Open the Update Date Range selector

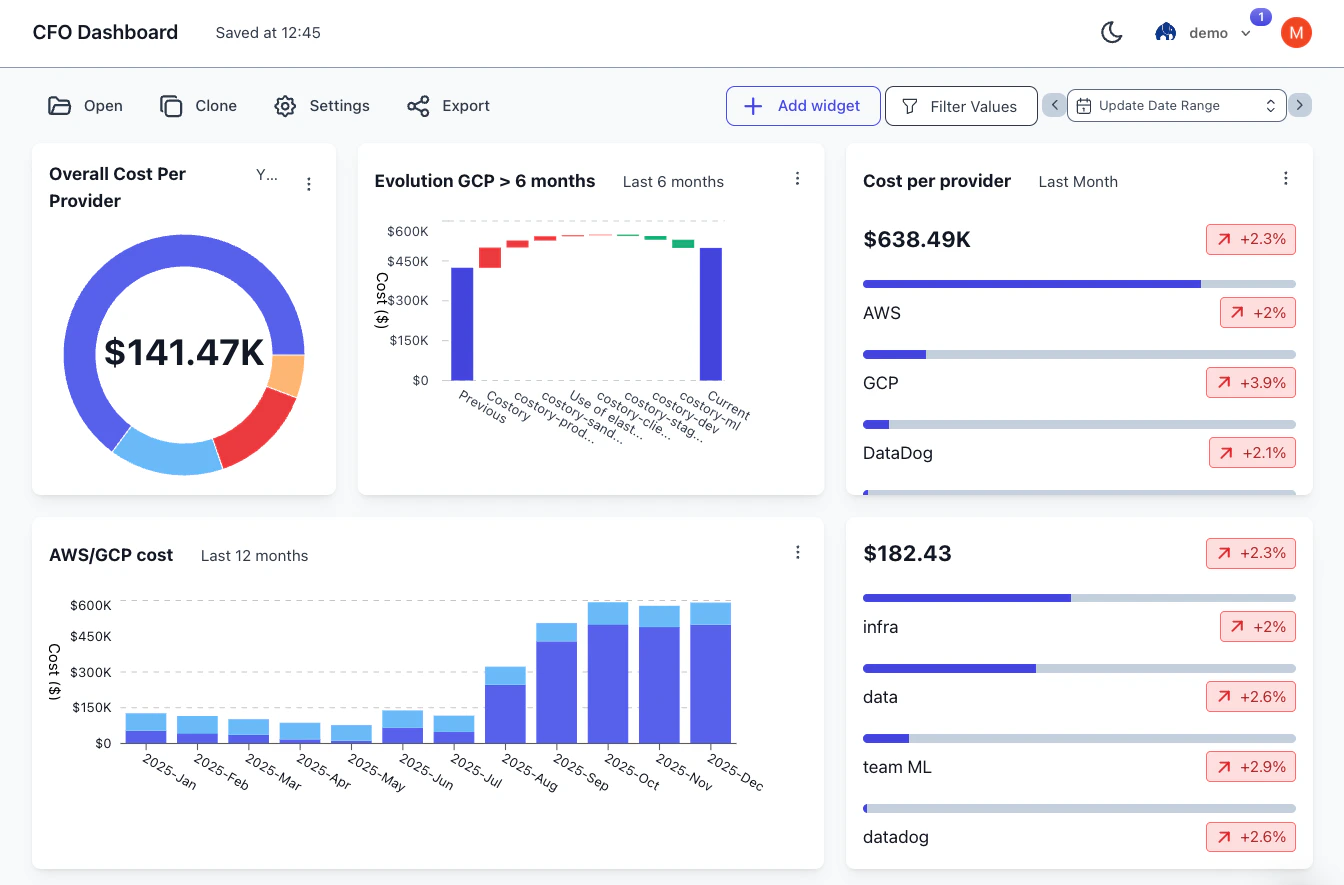pyautogui.click(x=1177, y=104)
